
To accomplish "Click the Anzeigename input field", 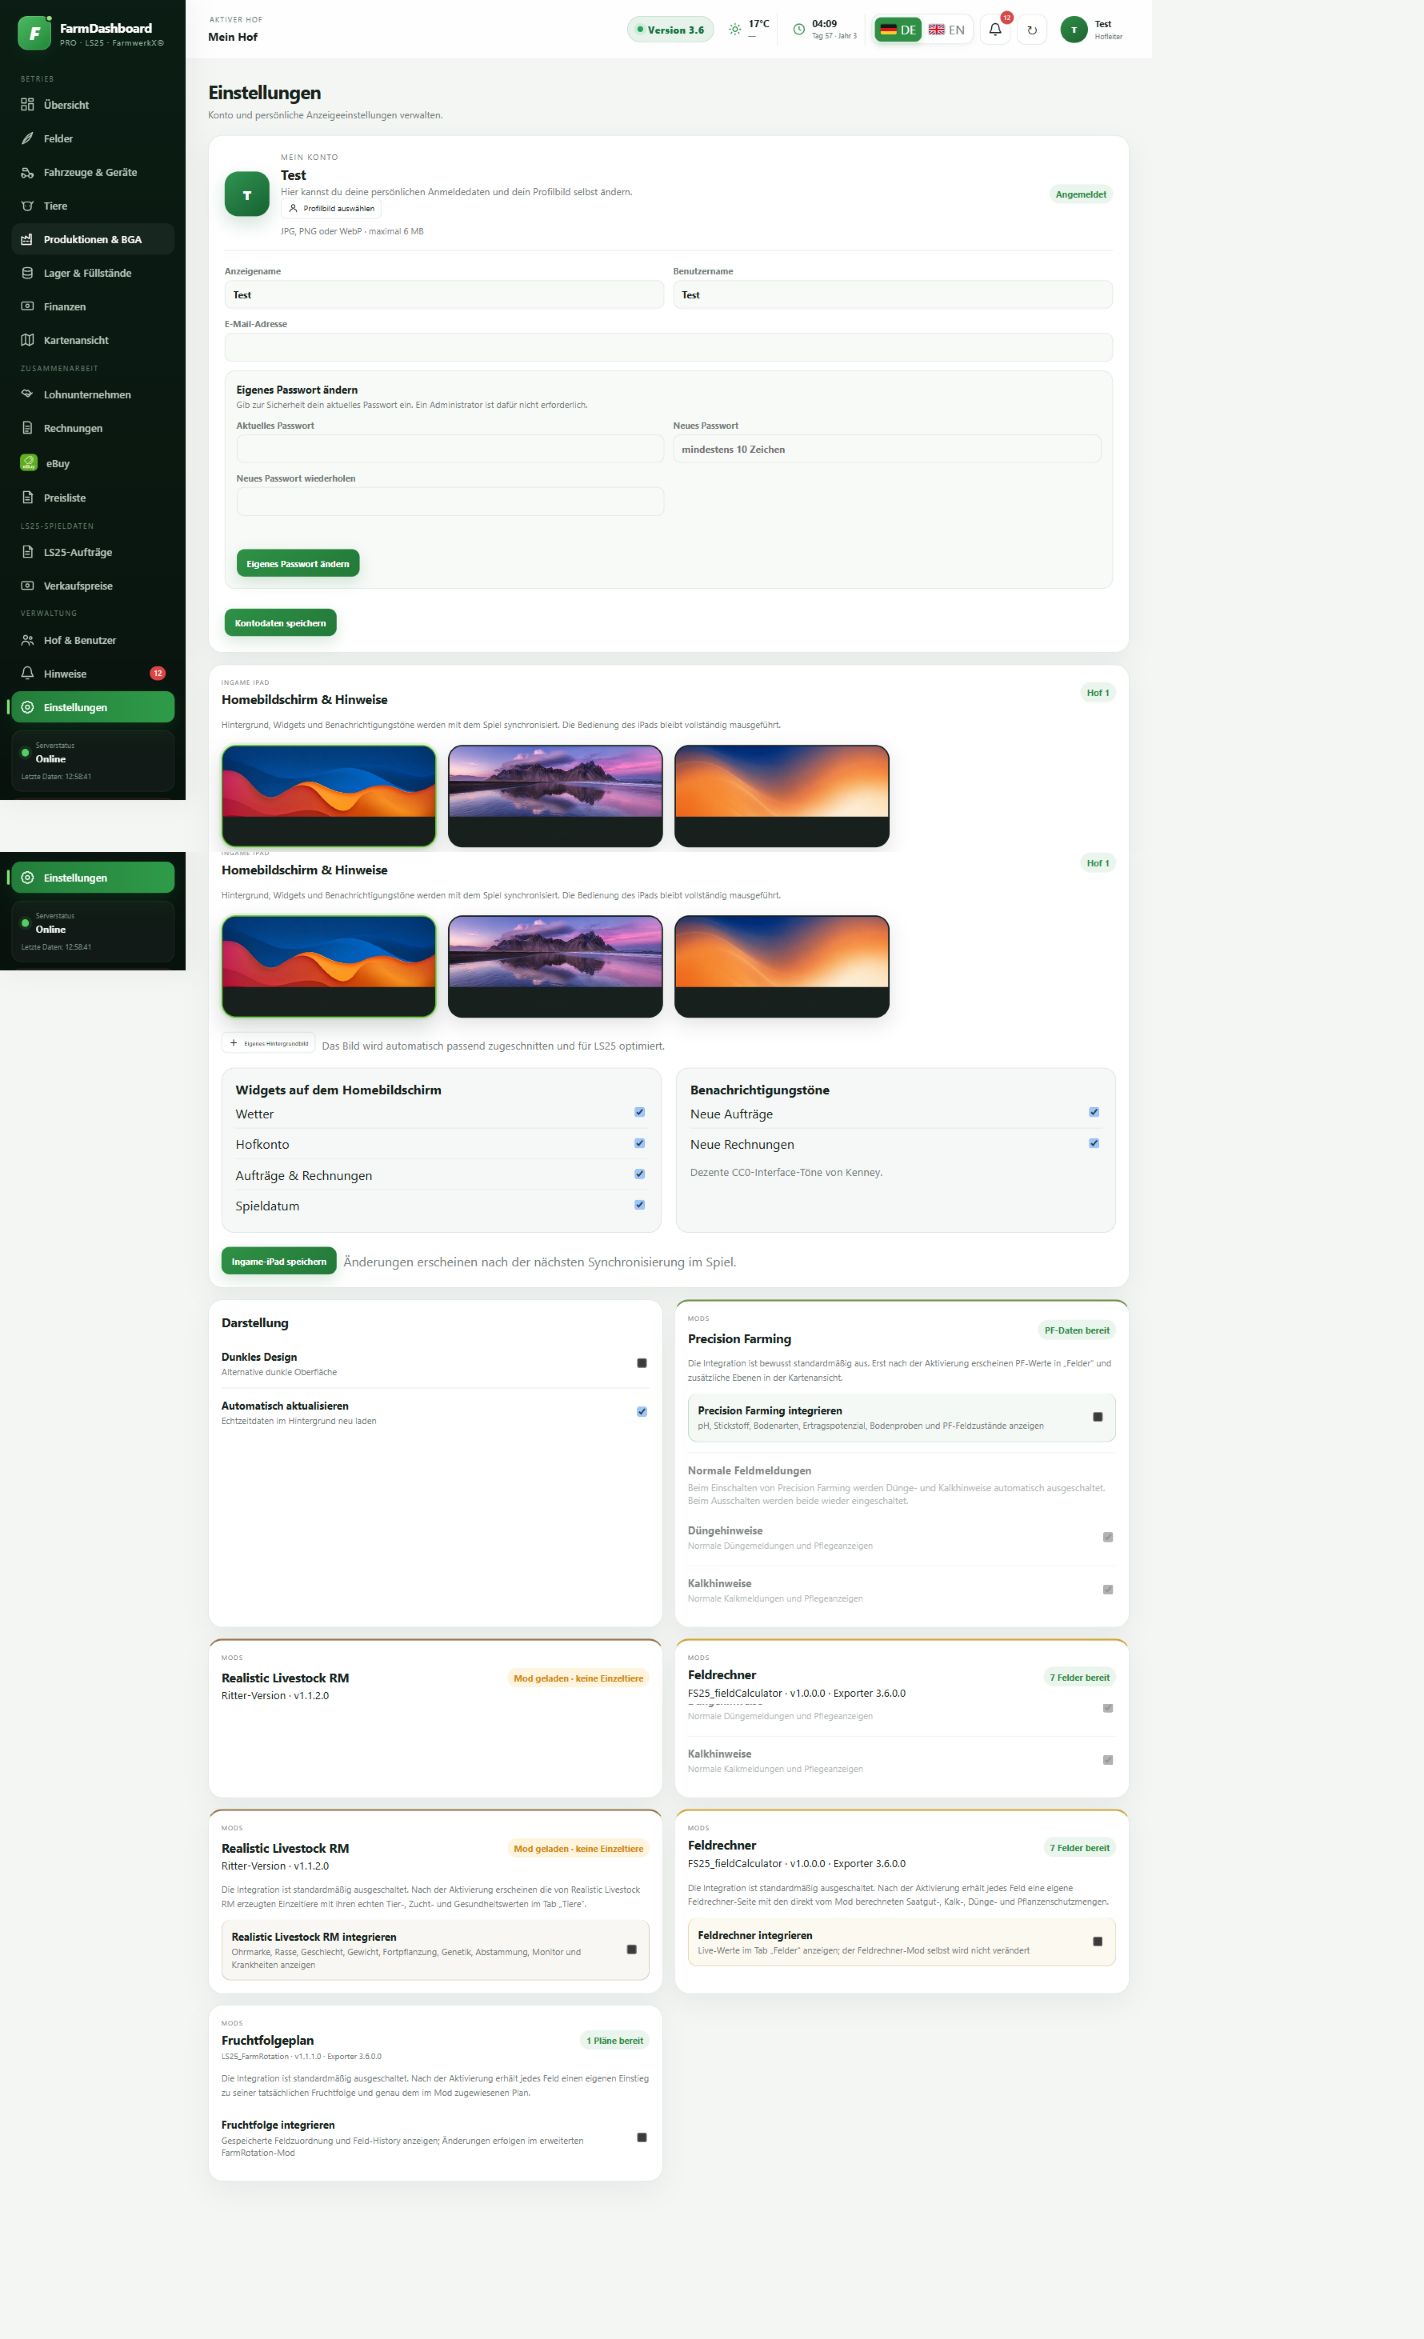I will pos(444,295).
